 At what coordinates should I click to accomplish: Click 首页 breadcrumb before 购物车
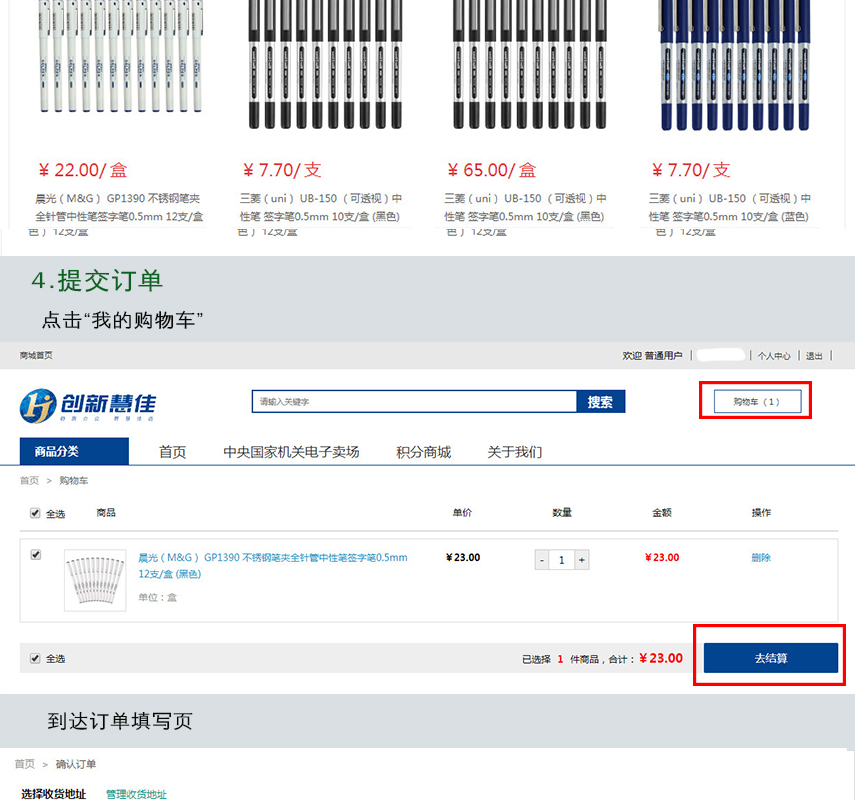[x=29, y=480]
